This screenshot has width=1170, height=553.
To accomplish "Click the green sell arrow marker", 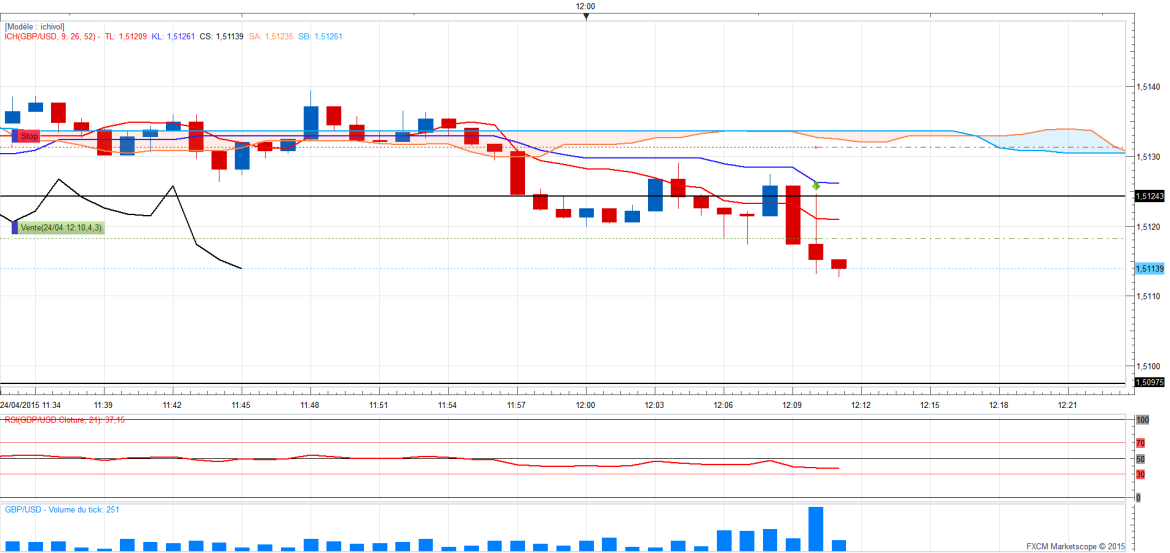I will [x=816, y=186].
